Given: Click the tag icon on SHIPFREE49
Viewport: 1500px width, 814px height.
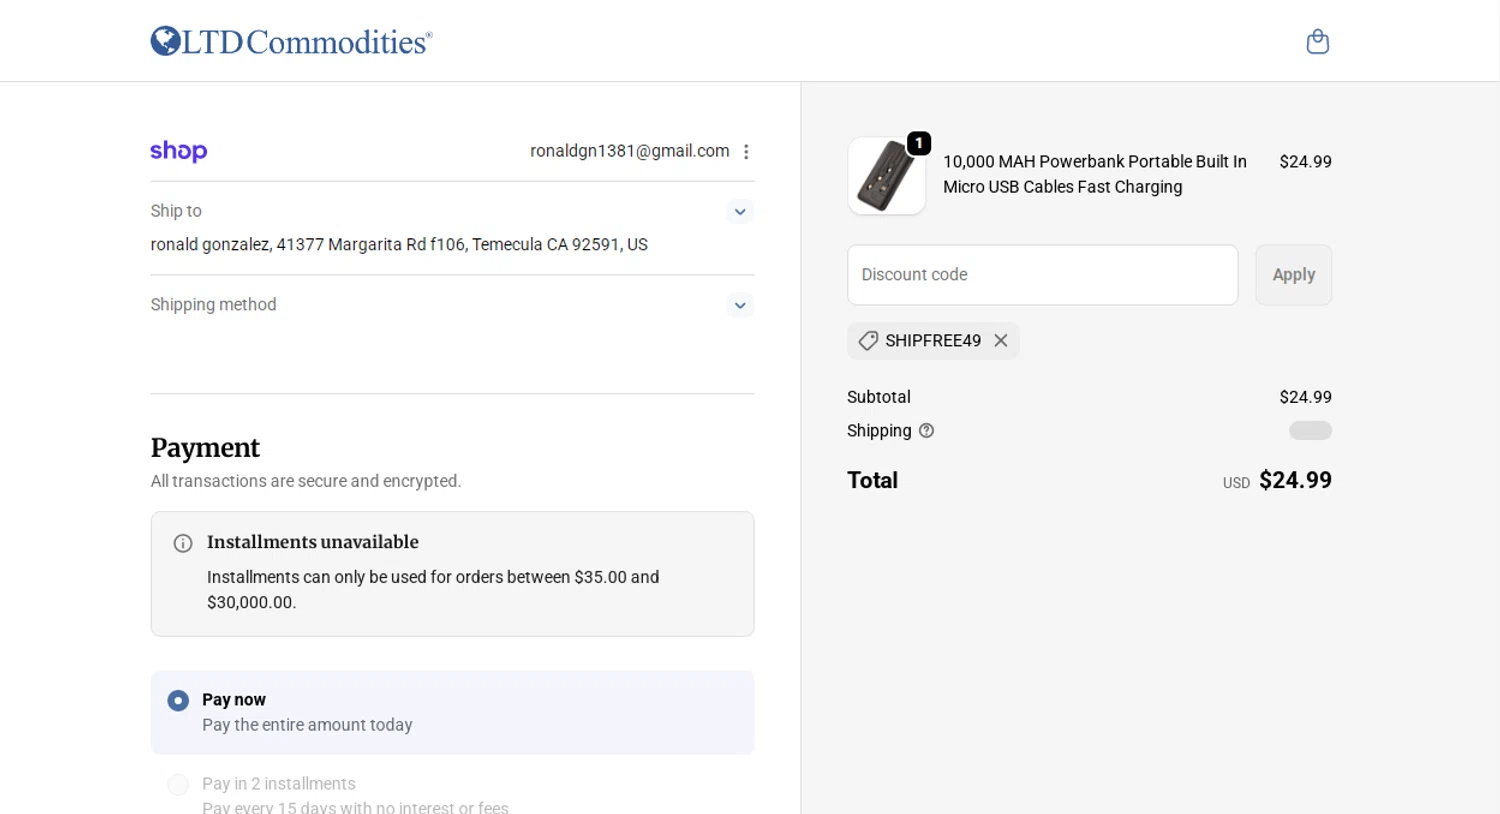Looking at the screenshot, I should [x=868, y=341].
